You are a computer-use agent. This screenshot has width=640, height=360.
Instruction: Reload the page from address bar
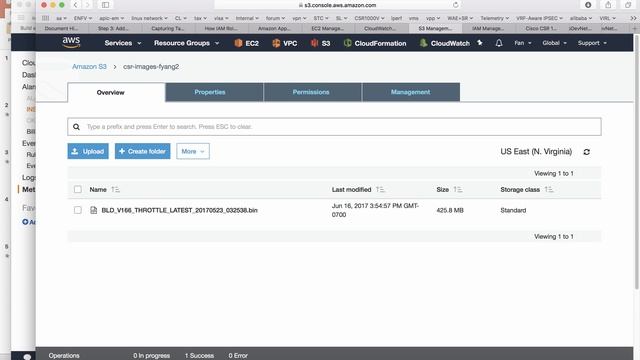(456, 5)
